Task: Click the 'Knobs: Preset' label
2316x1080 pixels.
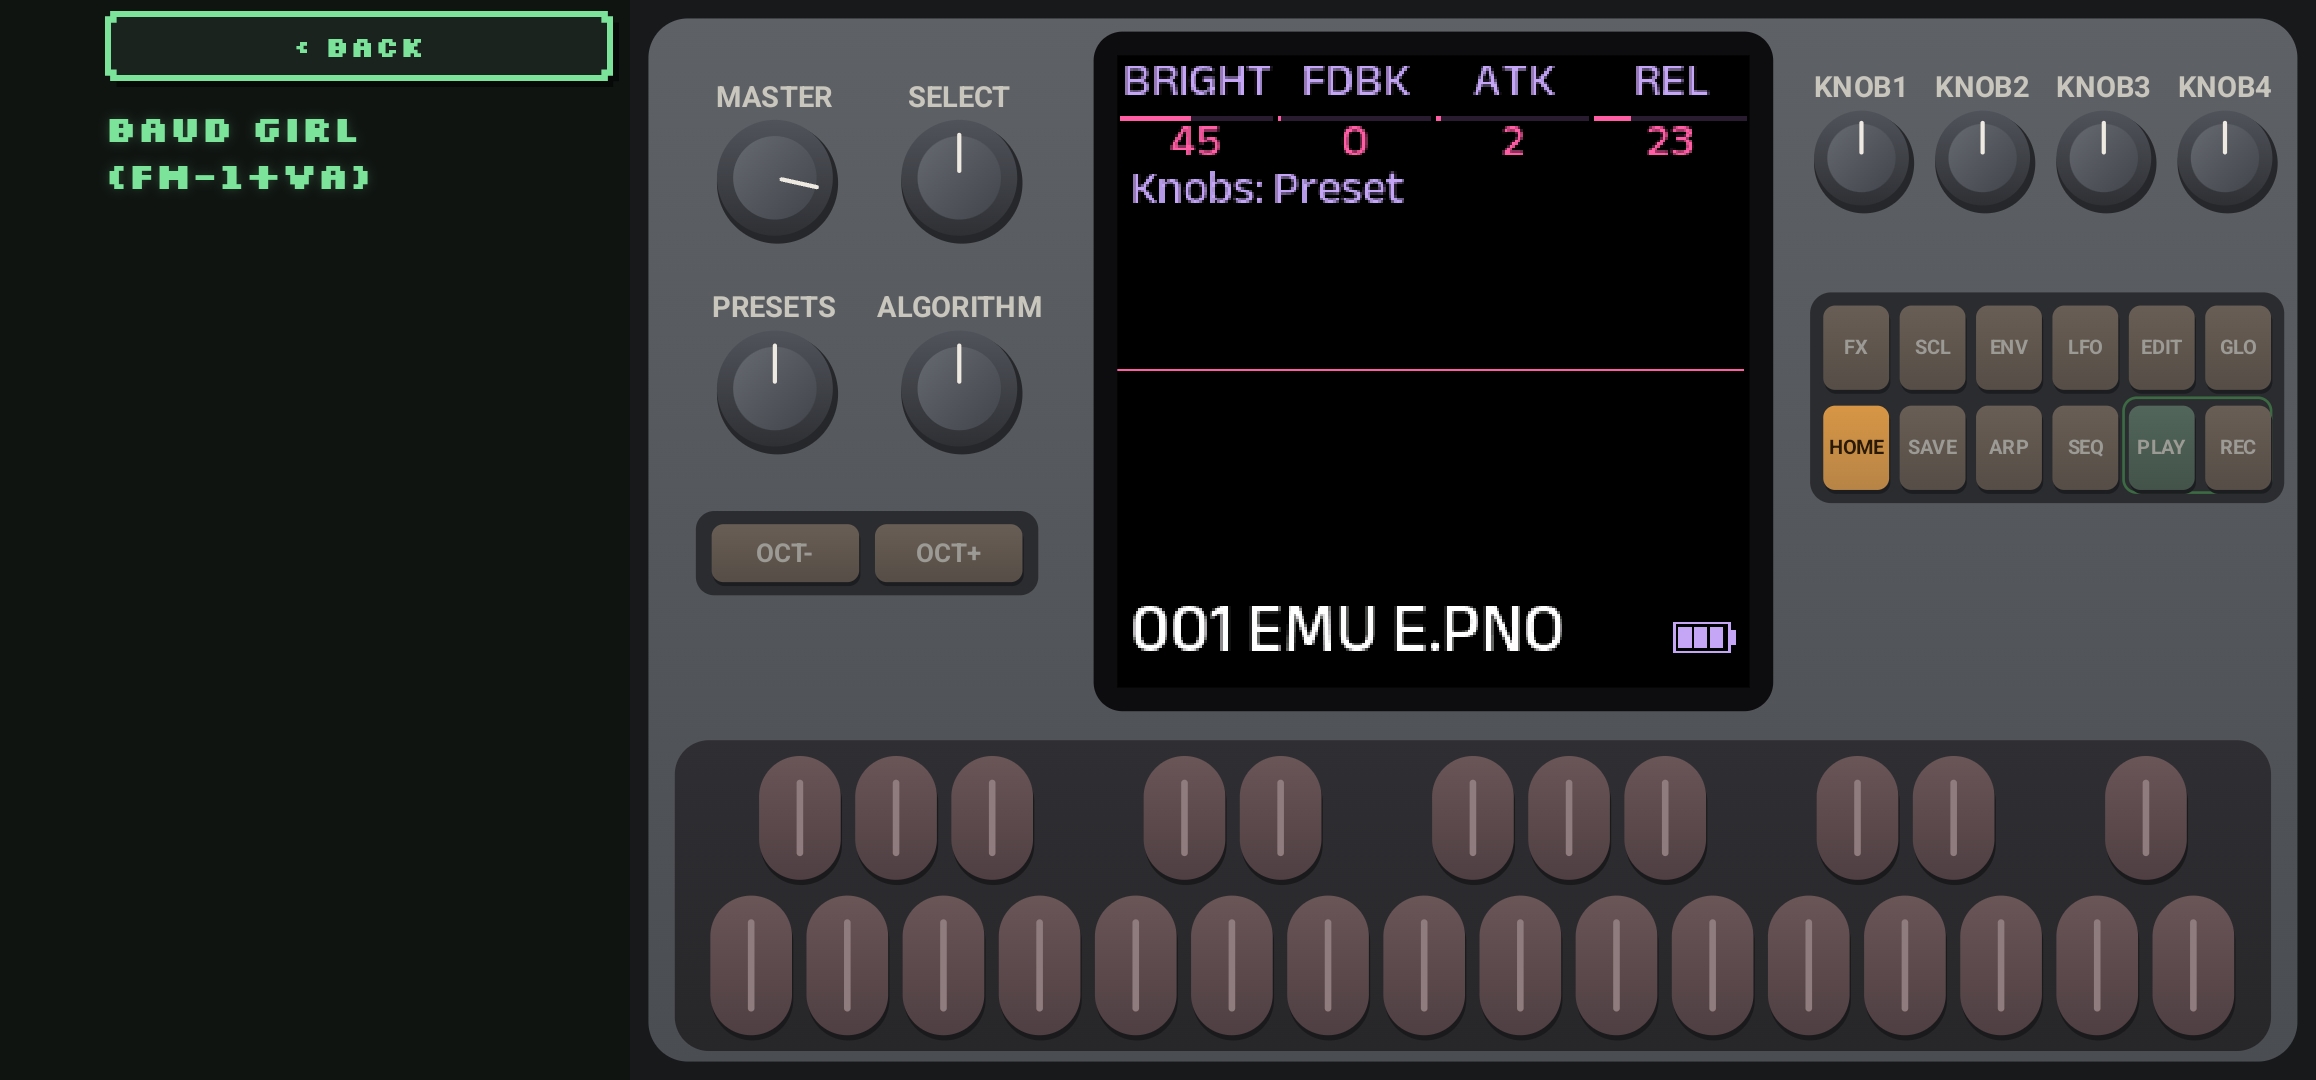Action: click(x=1267, y=189)
